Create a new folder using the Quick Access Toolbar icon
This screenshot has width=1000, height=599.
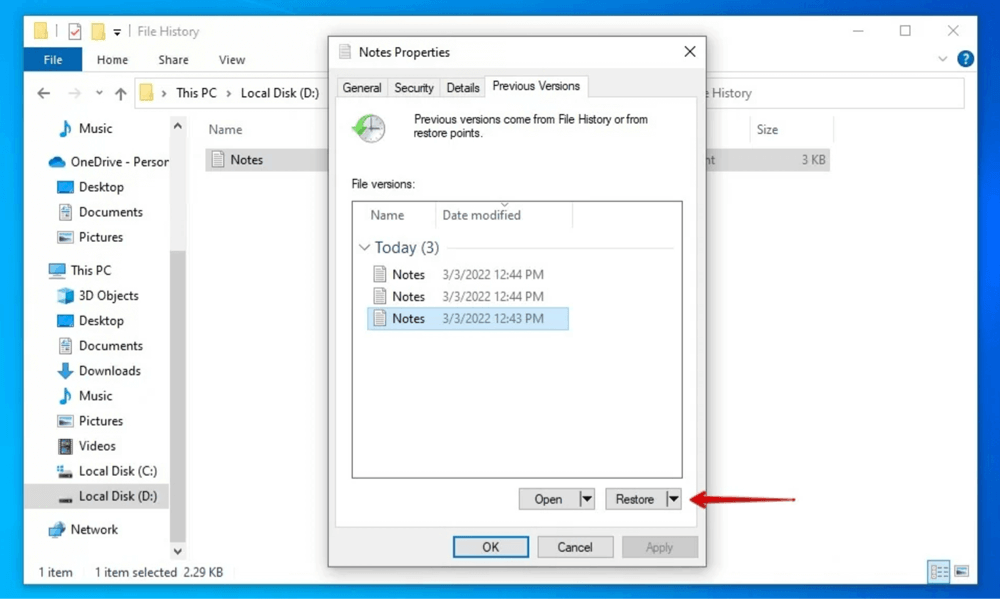[x=99, y=31]
